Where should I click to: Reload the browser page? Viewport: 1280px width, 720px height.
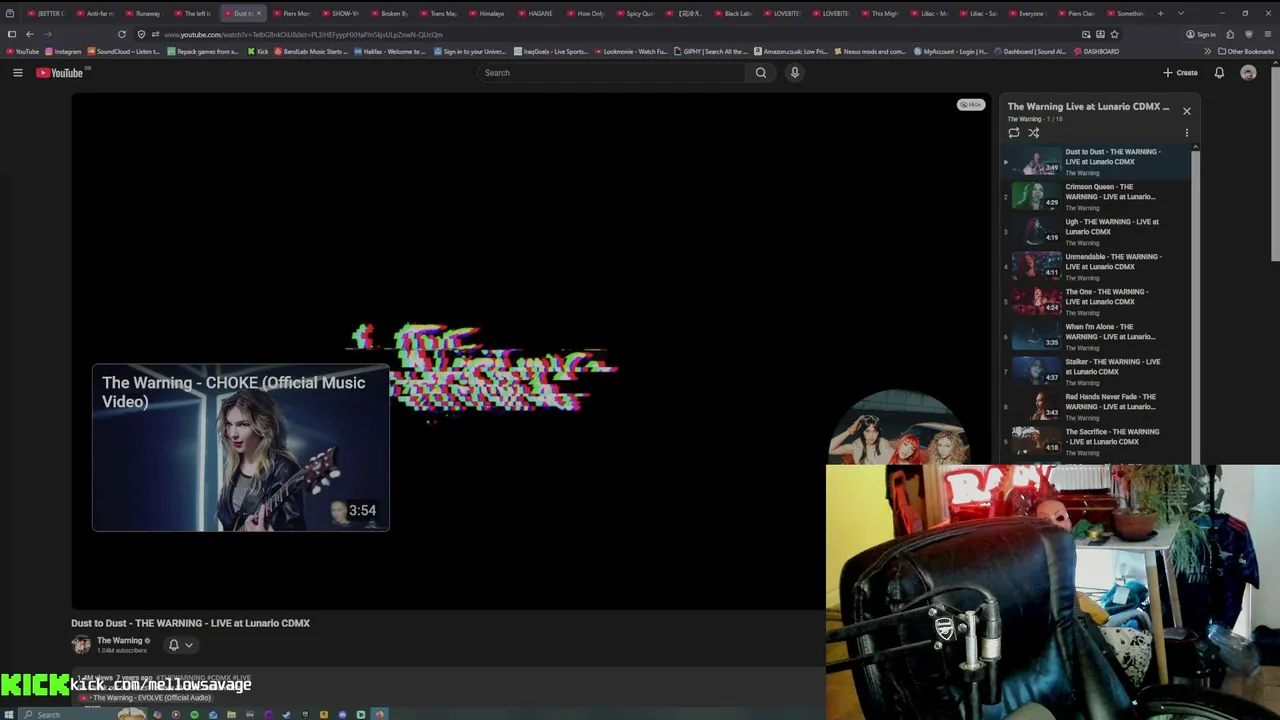(122, 34)
